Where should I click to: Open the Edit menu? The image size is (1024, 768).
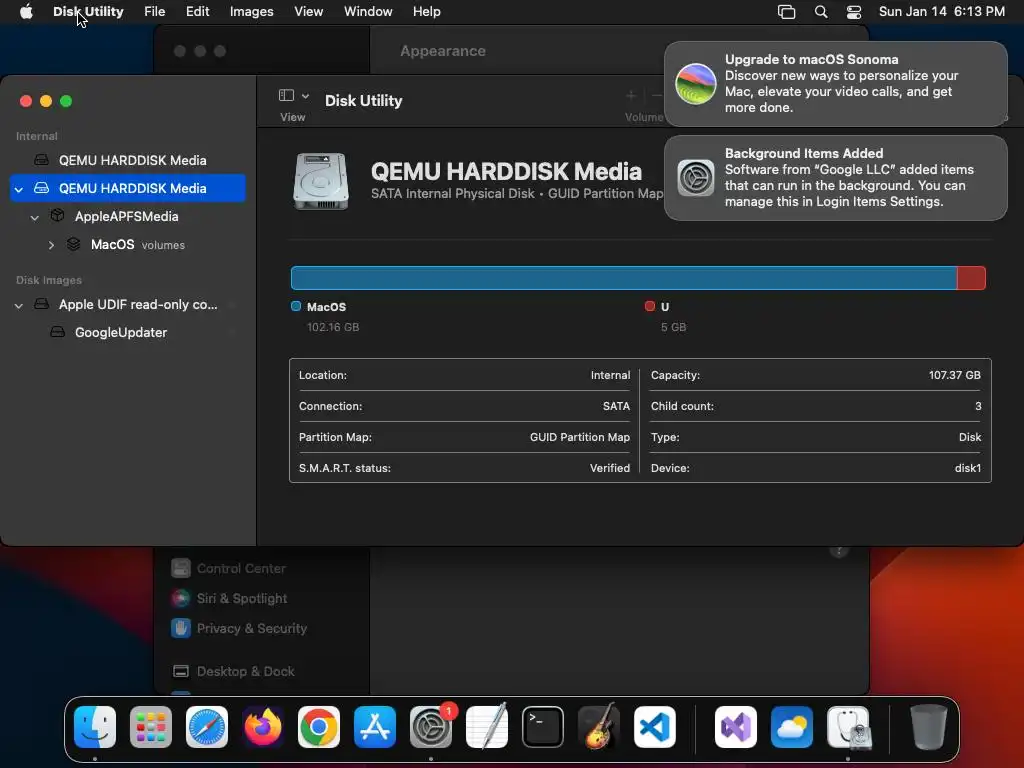197,12
